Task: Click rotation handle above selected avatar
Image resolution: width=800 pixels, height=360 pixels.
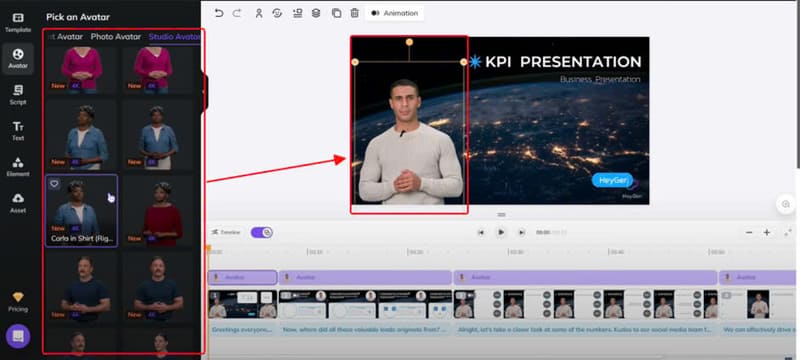Action: (x=409, y=42)
